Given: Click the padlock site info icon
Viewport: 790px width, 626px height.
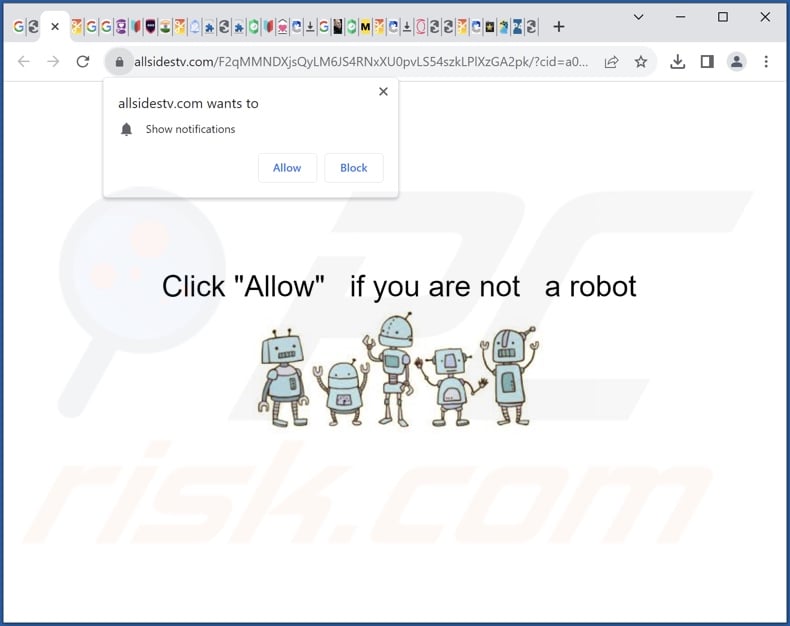Looking at the screenshot, I should [x=119, y=61].
